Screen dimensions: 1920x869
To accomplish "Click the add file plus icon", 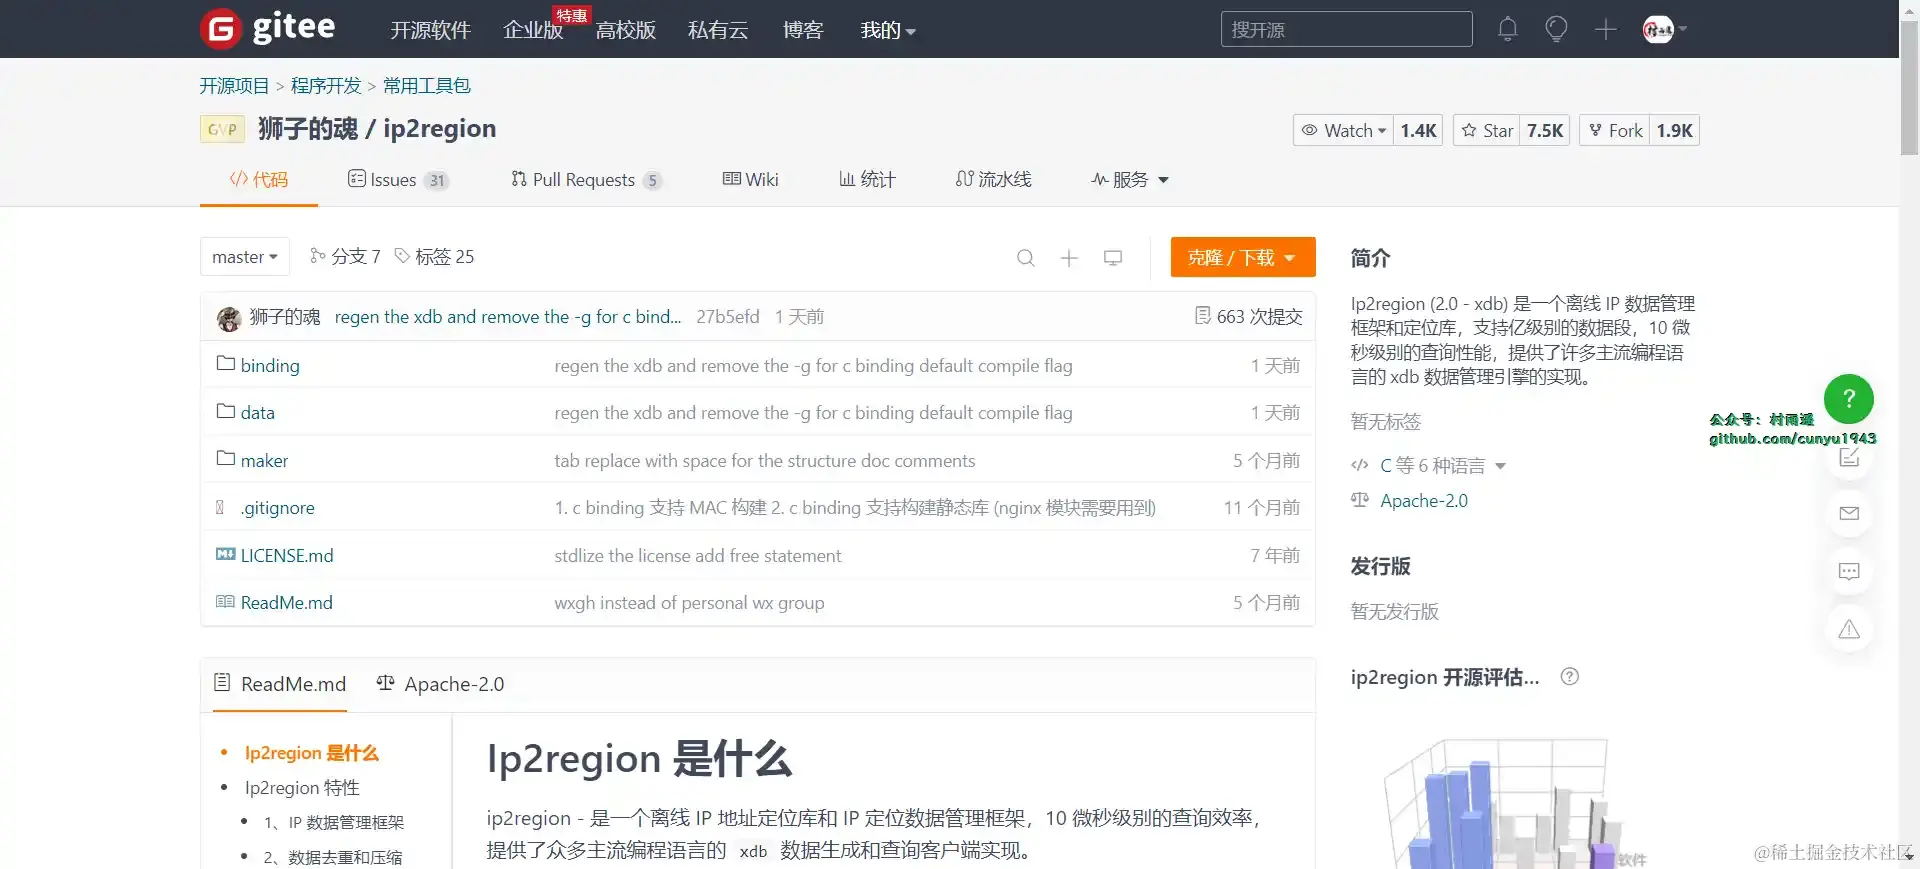I will (x=1069, y=258).
